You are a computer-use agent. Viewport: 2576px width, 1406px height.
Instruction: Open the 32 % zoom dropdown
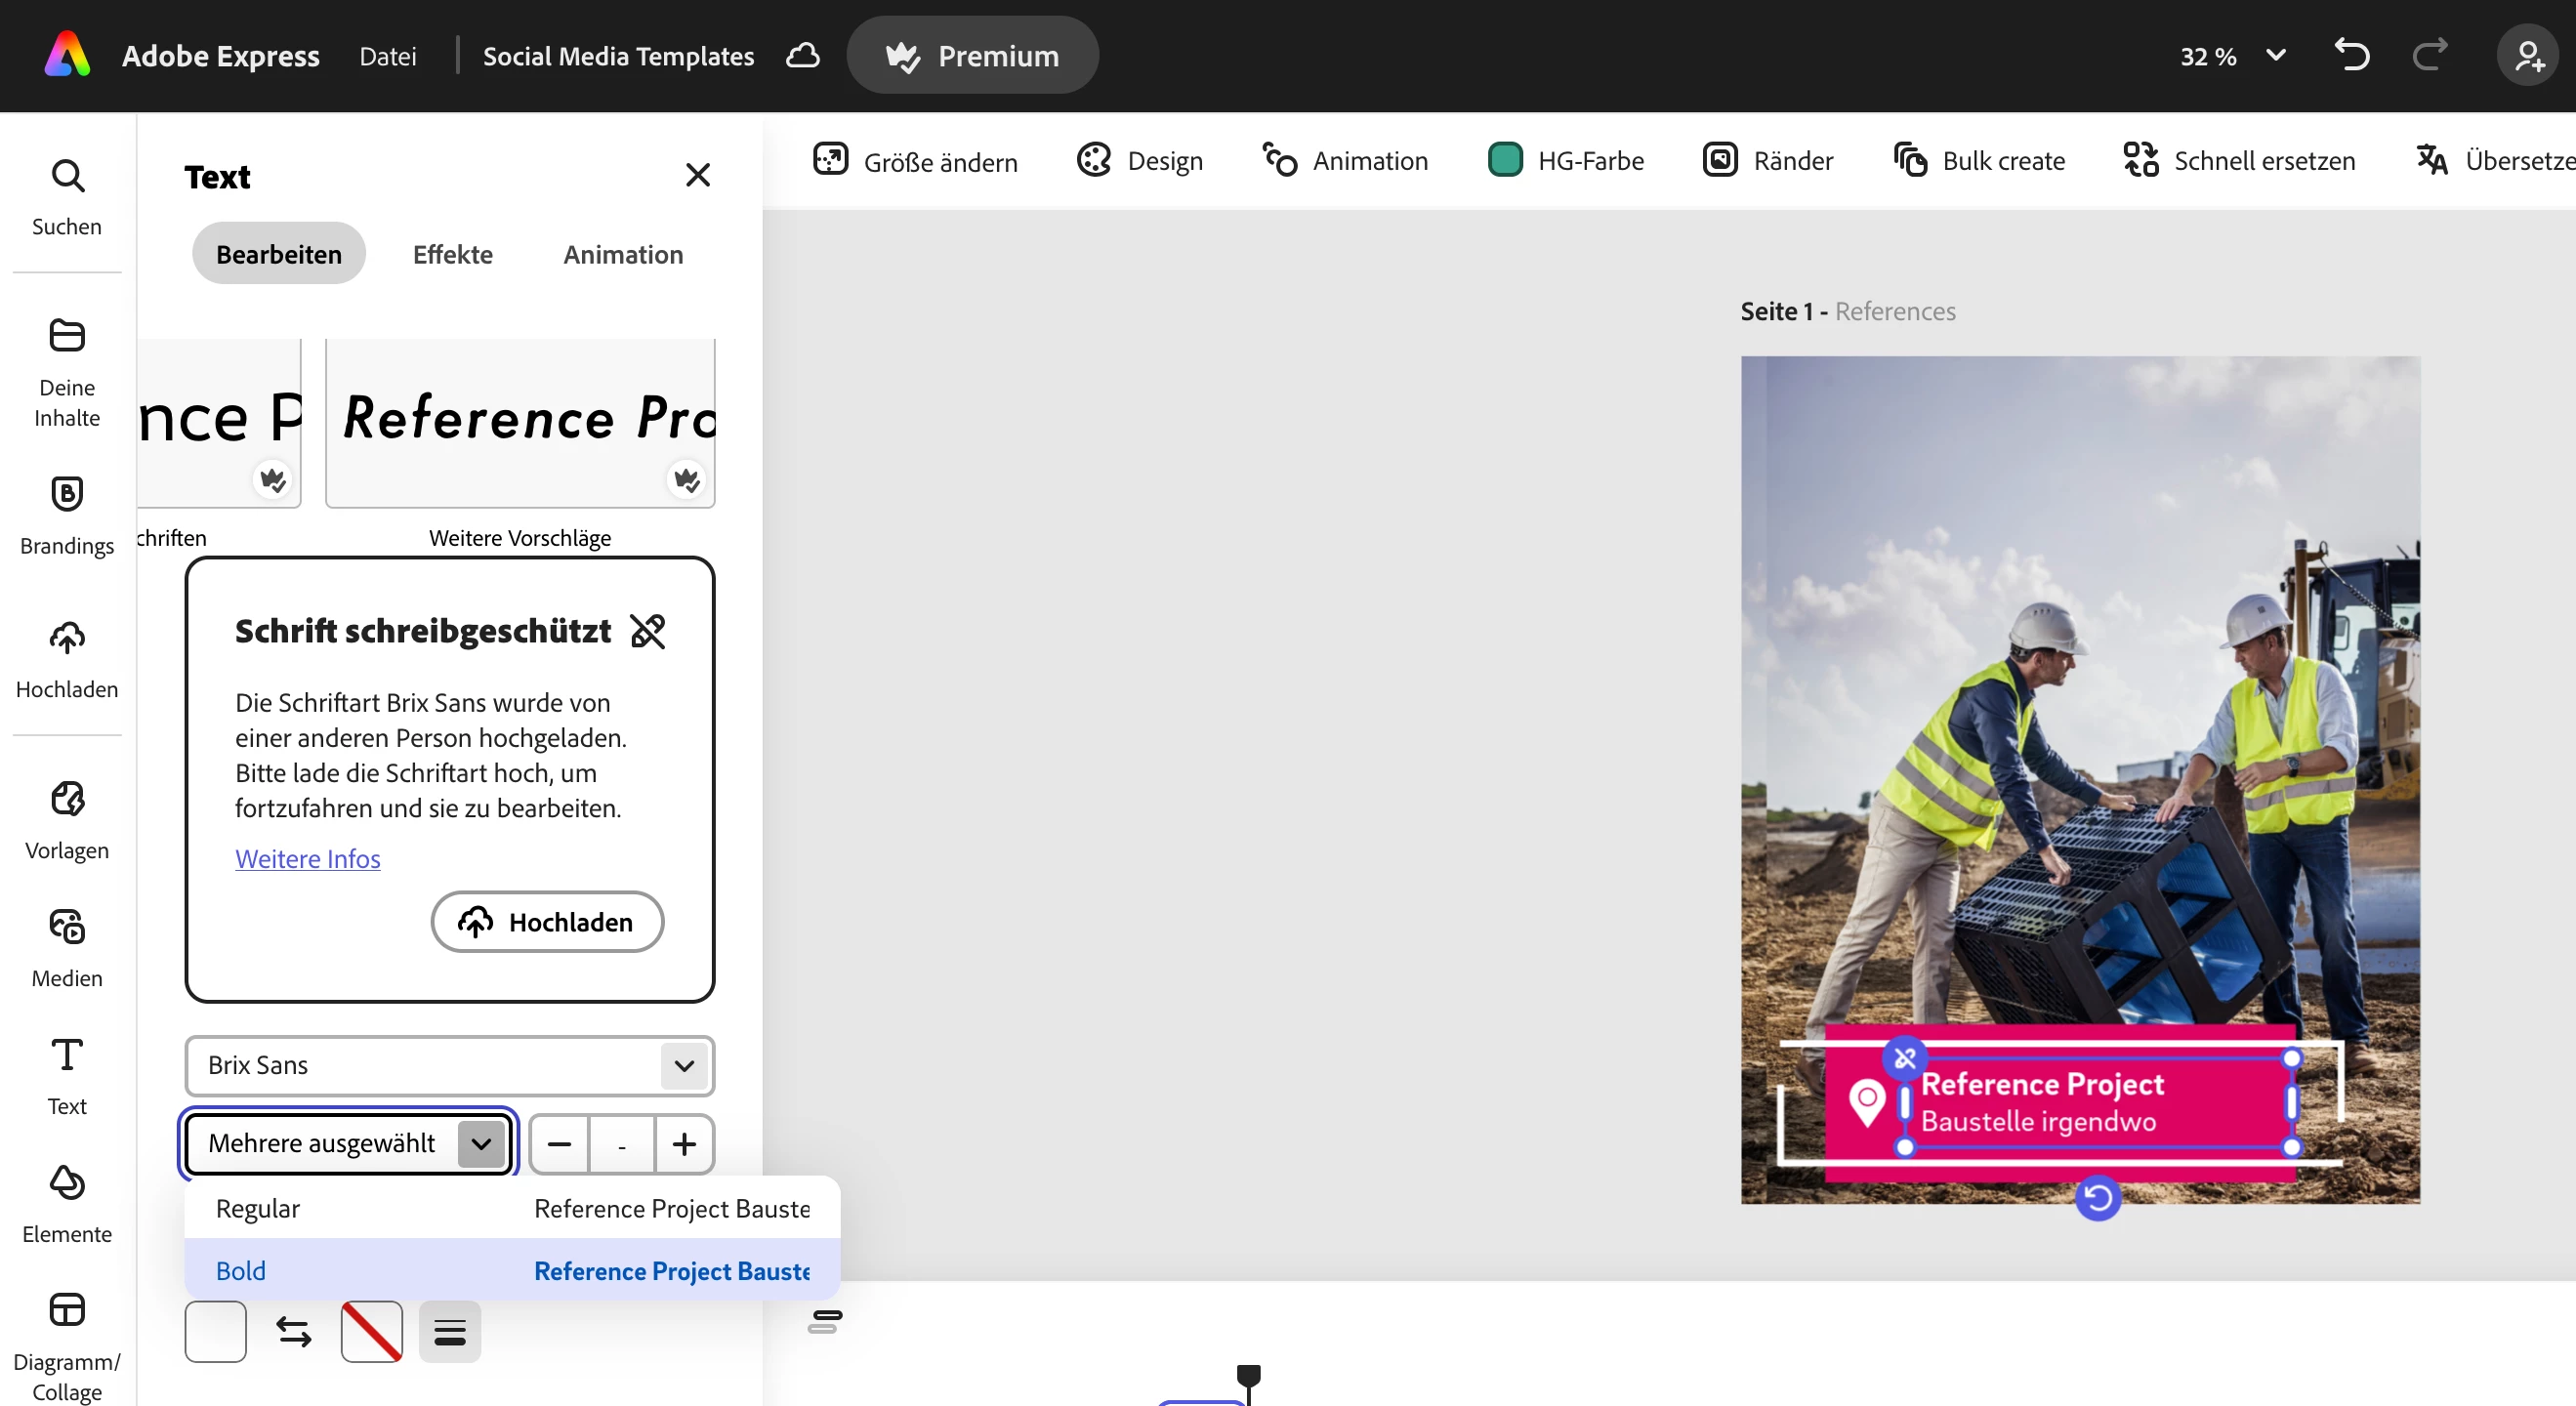click(2232, 56)
